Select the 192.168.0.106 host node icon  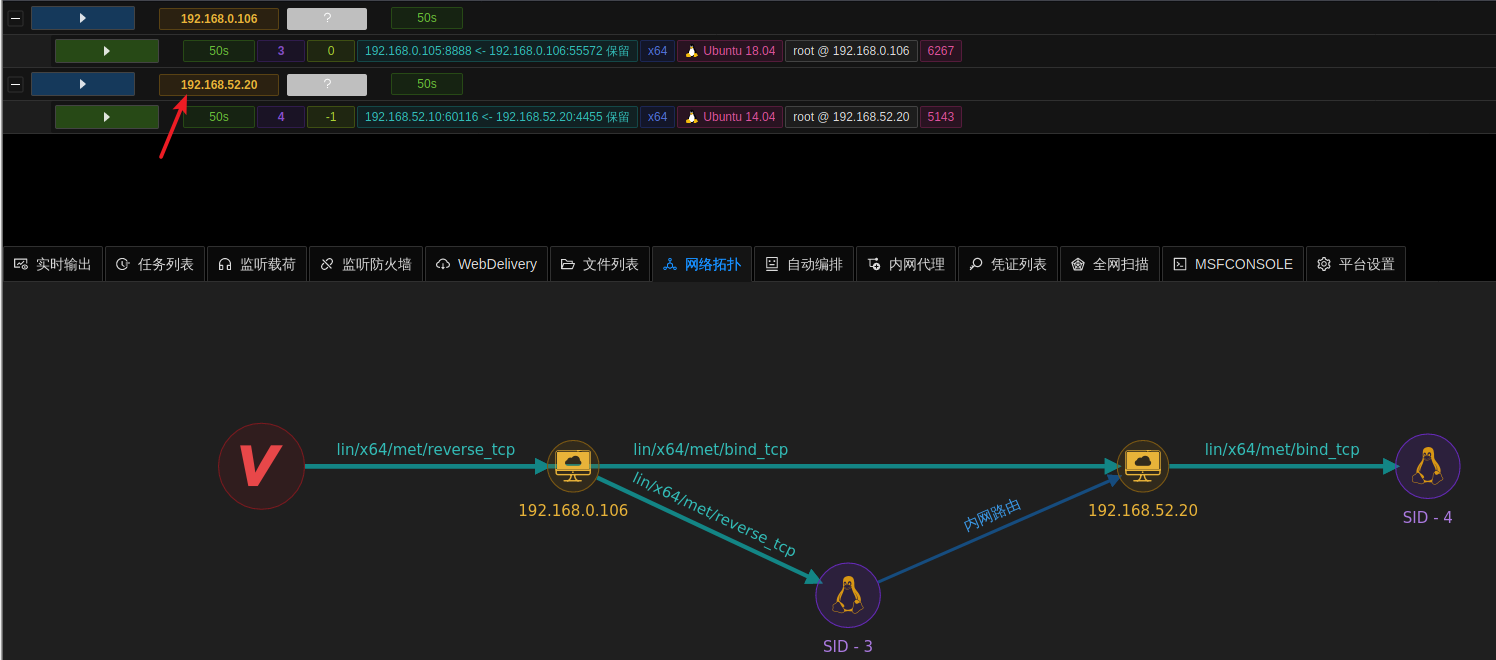point(573,466)
